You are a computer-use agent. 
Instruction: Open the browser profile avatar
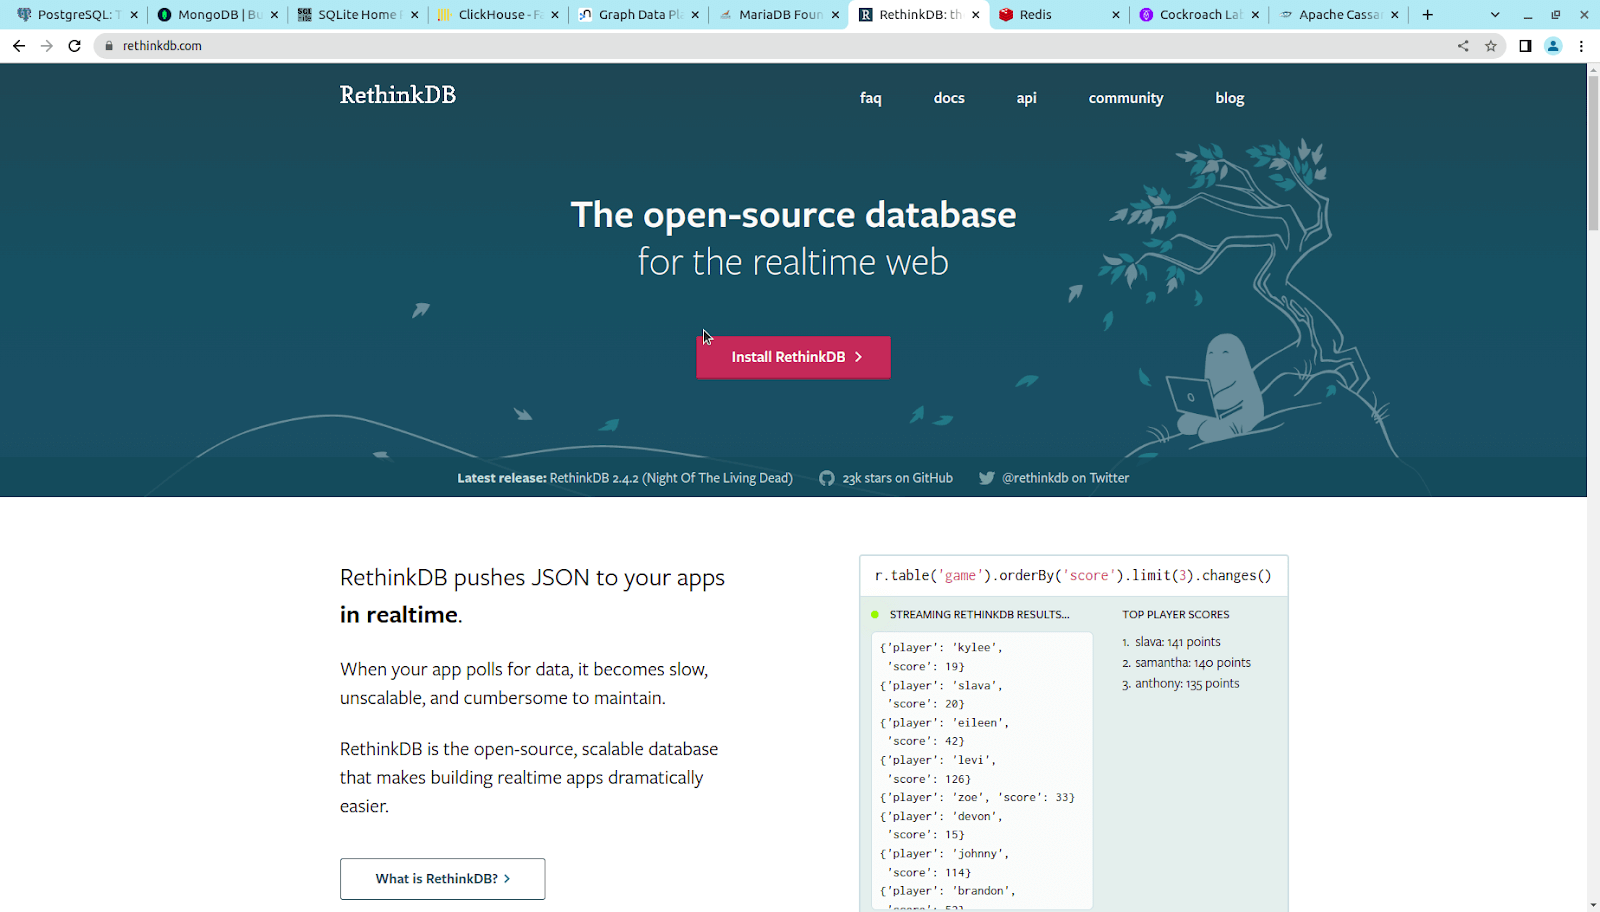[1552, 45]
